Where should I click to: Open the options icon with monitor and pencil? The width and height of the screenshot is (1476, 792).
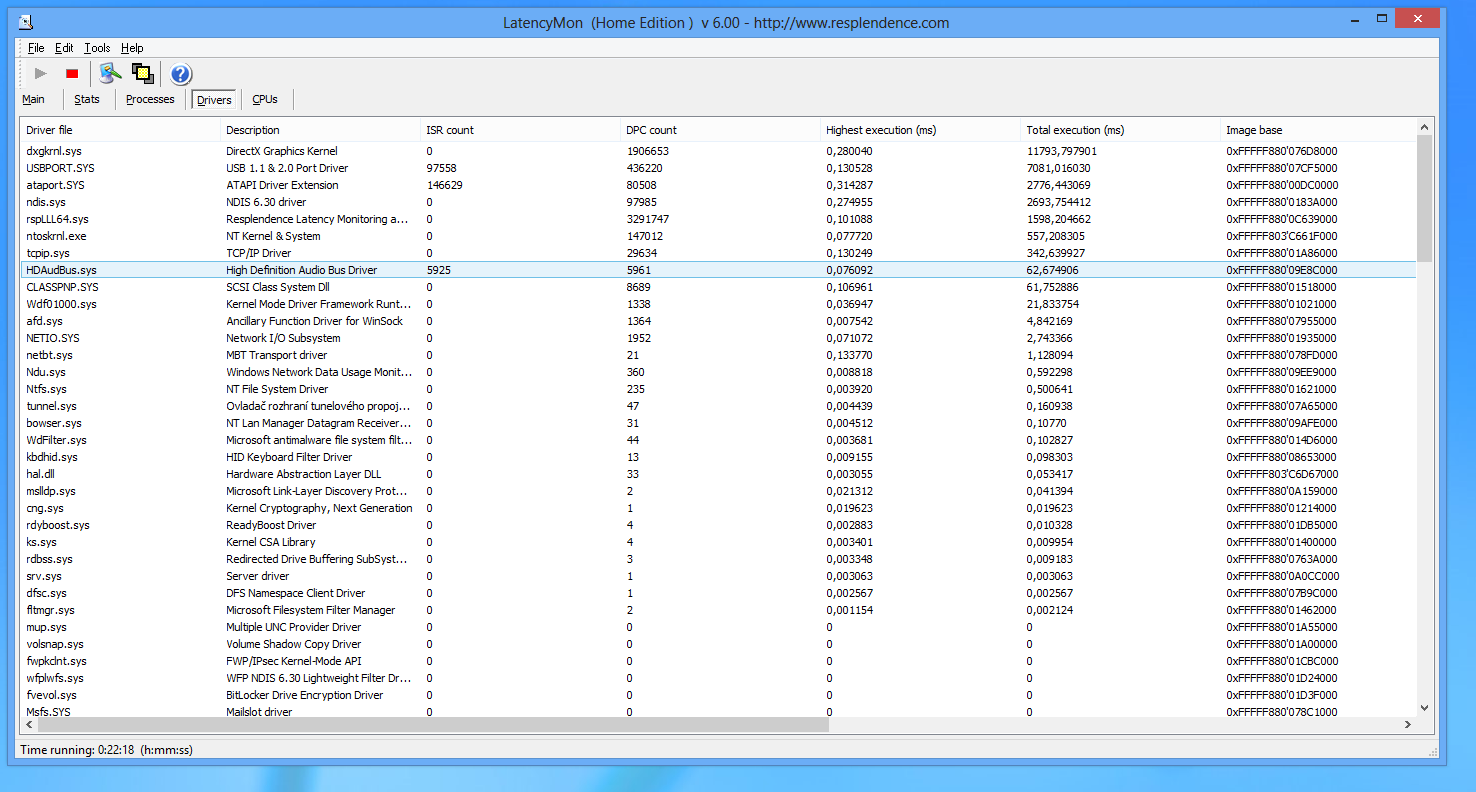[110, 73]
